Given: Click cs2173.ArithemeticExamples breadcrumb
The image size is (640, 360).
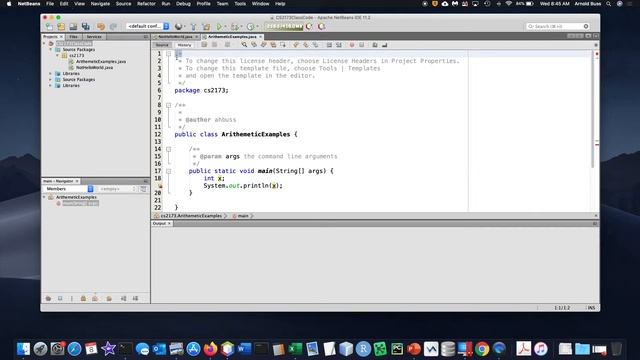Looking at the screenshot, I should (x=191, y=216).
